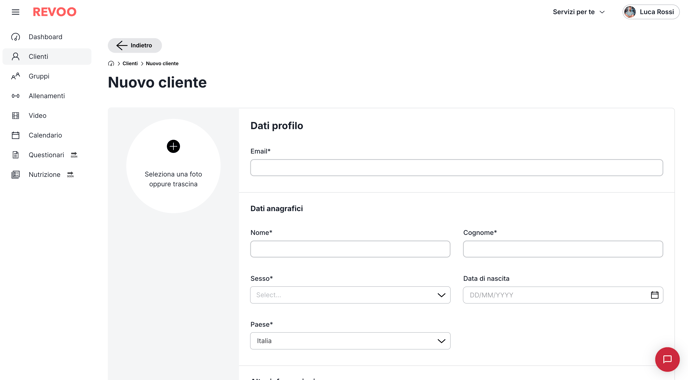Click the Nutrizione book icon
Image resolution: width=688 pixels, height=380 pixels.
click(15, 175)
